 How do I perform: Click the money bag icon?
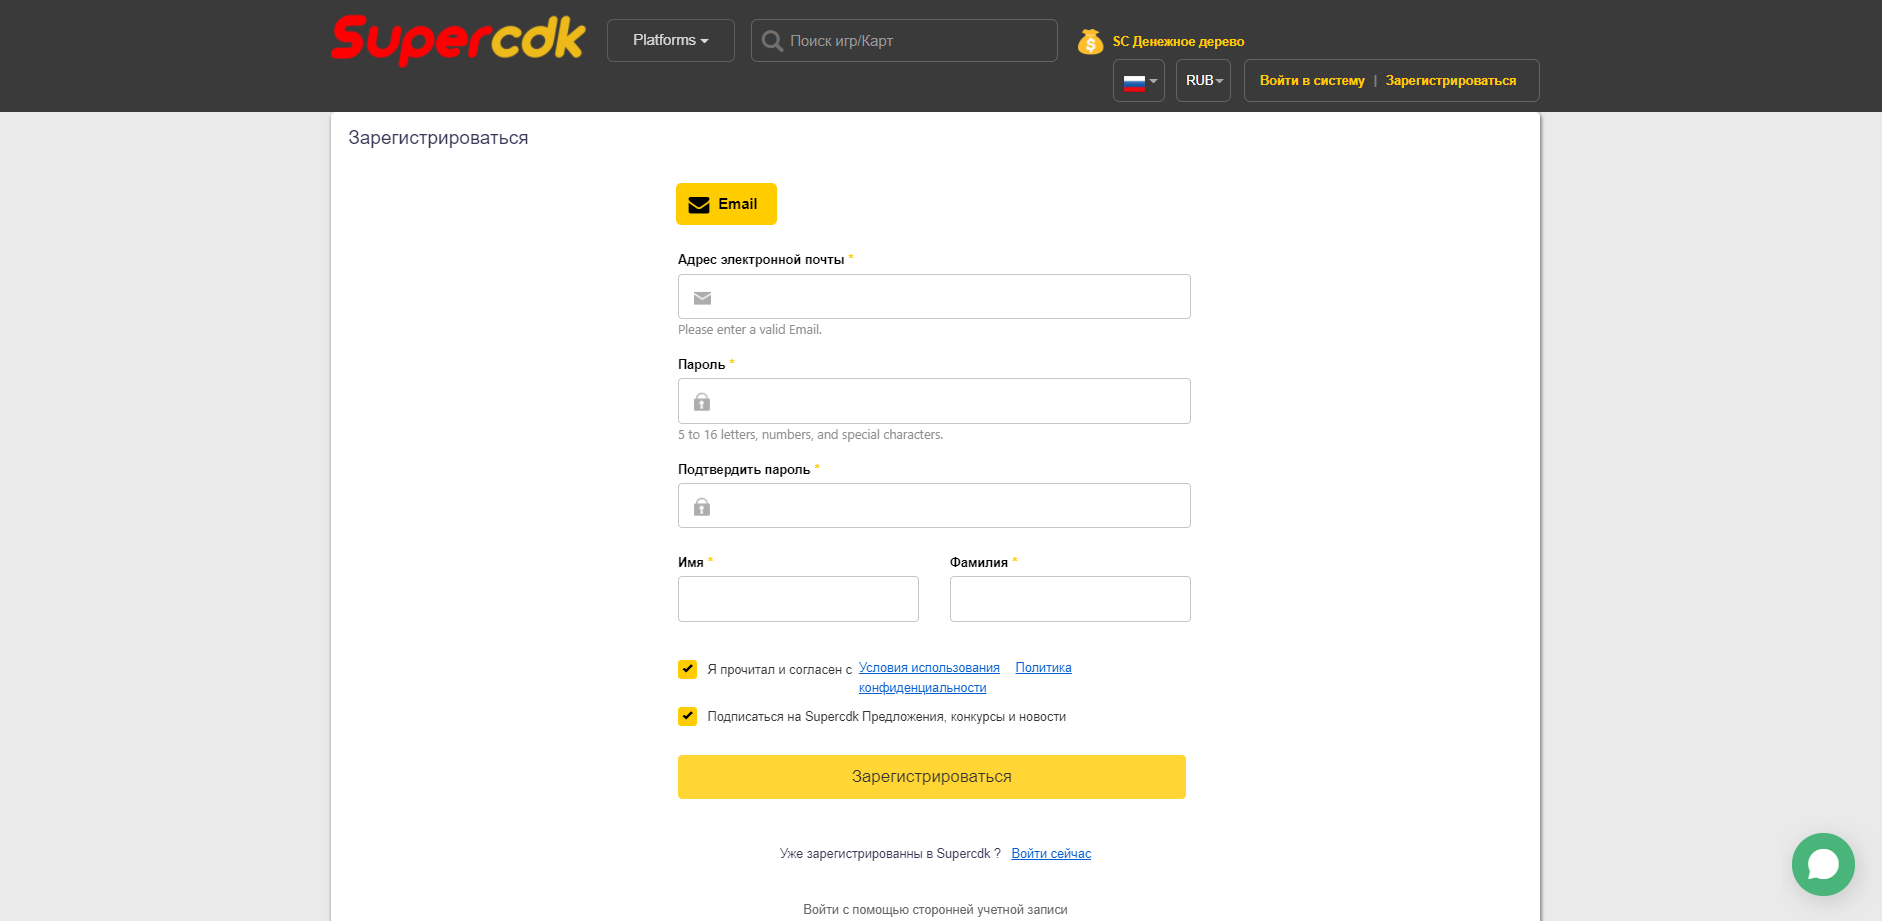click(1090, 42)
